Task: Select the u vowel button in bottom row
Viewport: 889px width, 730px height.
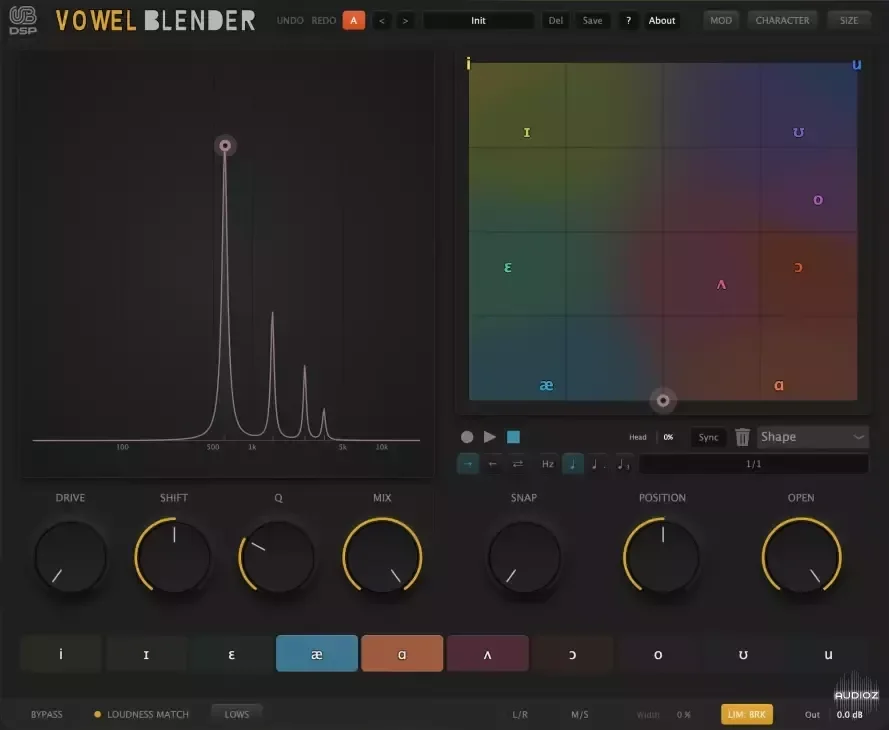Action: tap(828, 654)
